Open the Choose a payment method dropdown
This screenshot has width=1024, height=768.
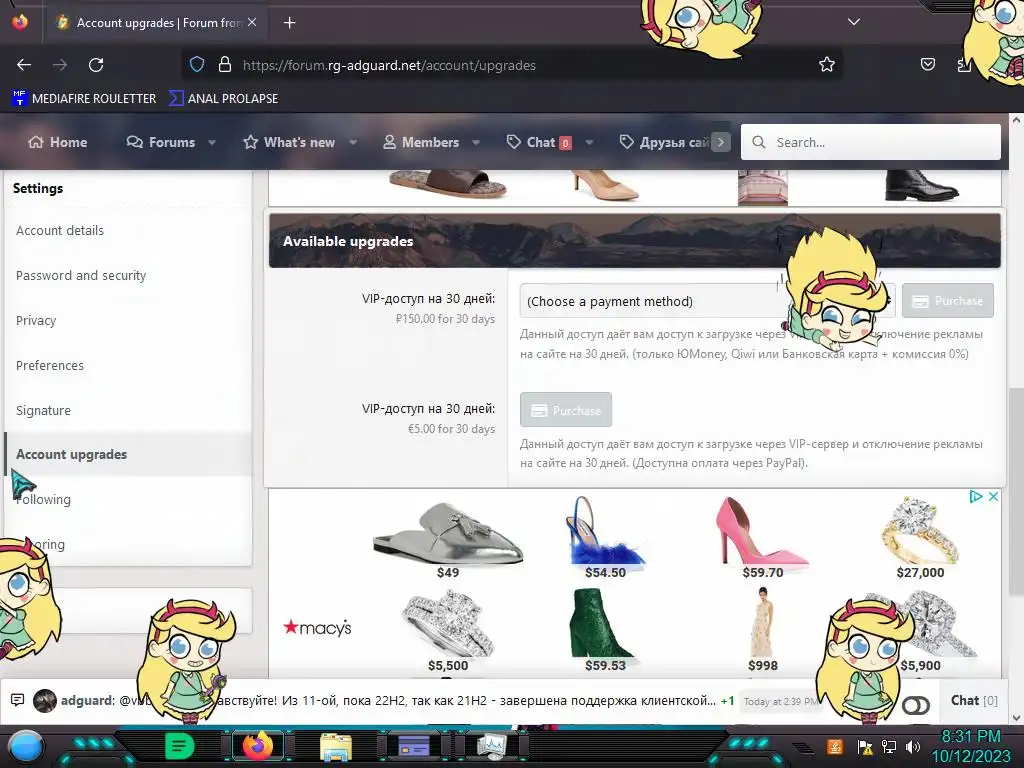coord(708,301)
